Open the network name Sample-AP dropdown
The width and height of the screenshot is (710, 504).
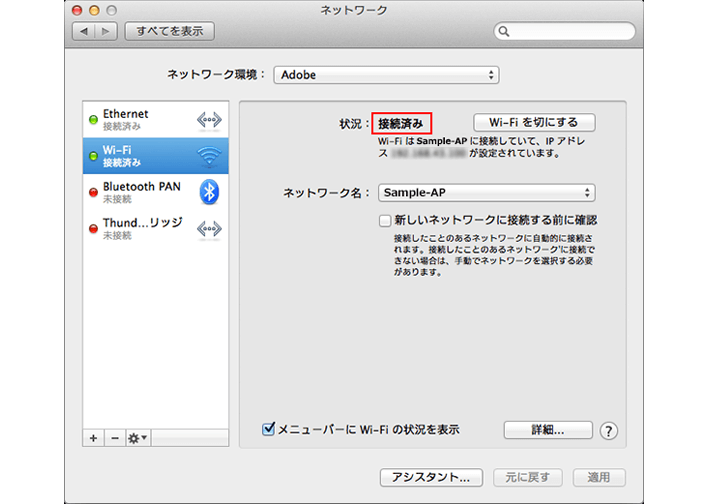pyautogui.click(x=487, y=193)
